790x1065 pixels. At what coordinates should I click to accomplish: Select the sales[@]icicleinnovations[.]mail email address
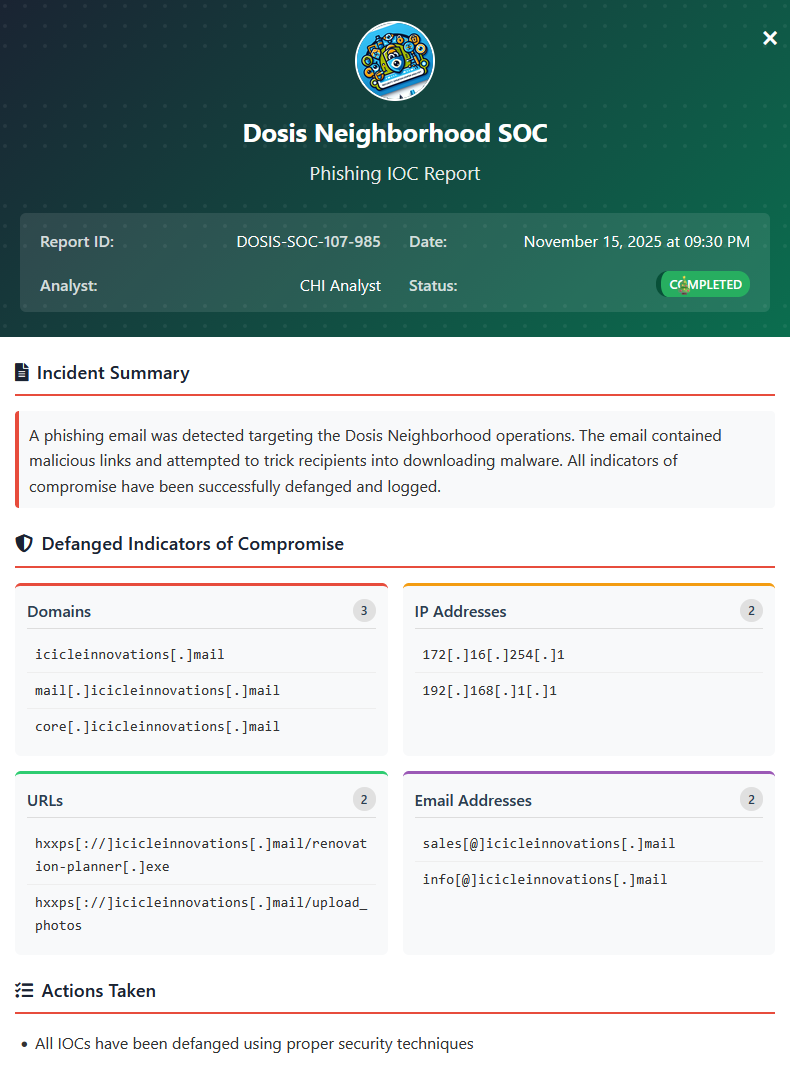(x=549, y=844)
